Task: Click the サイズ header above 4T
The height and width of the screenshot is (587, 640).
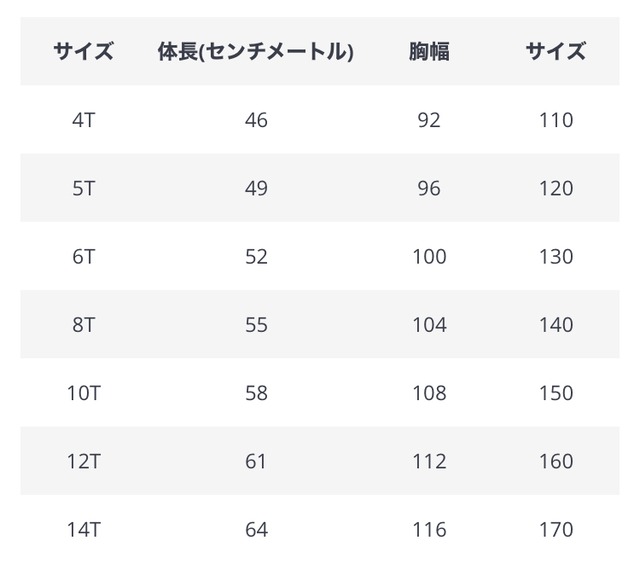Action: 84,52
